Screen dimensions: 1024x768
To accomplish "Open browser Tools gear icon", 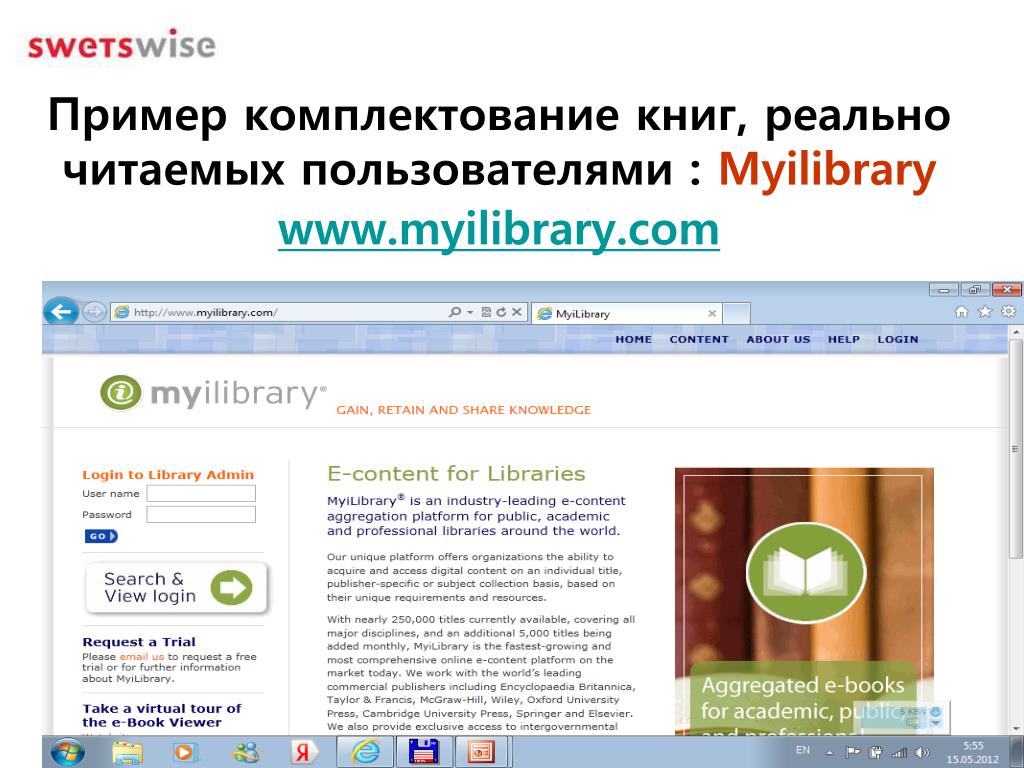I will [x=1008, y=312].
